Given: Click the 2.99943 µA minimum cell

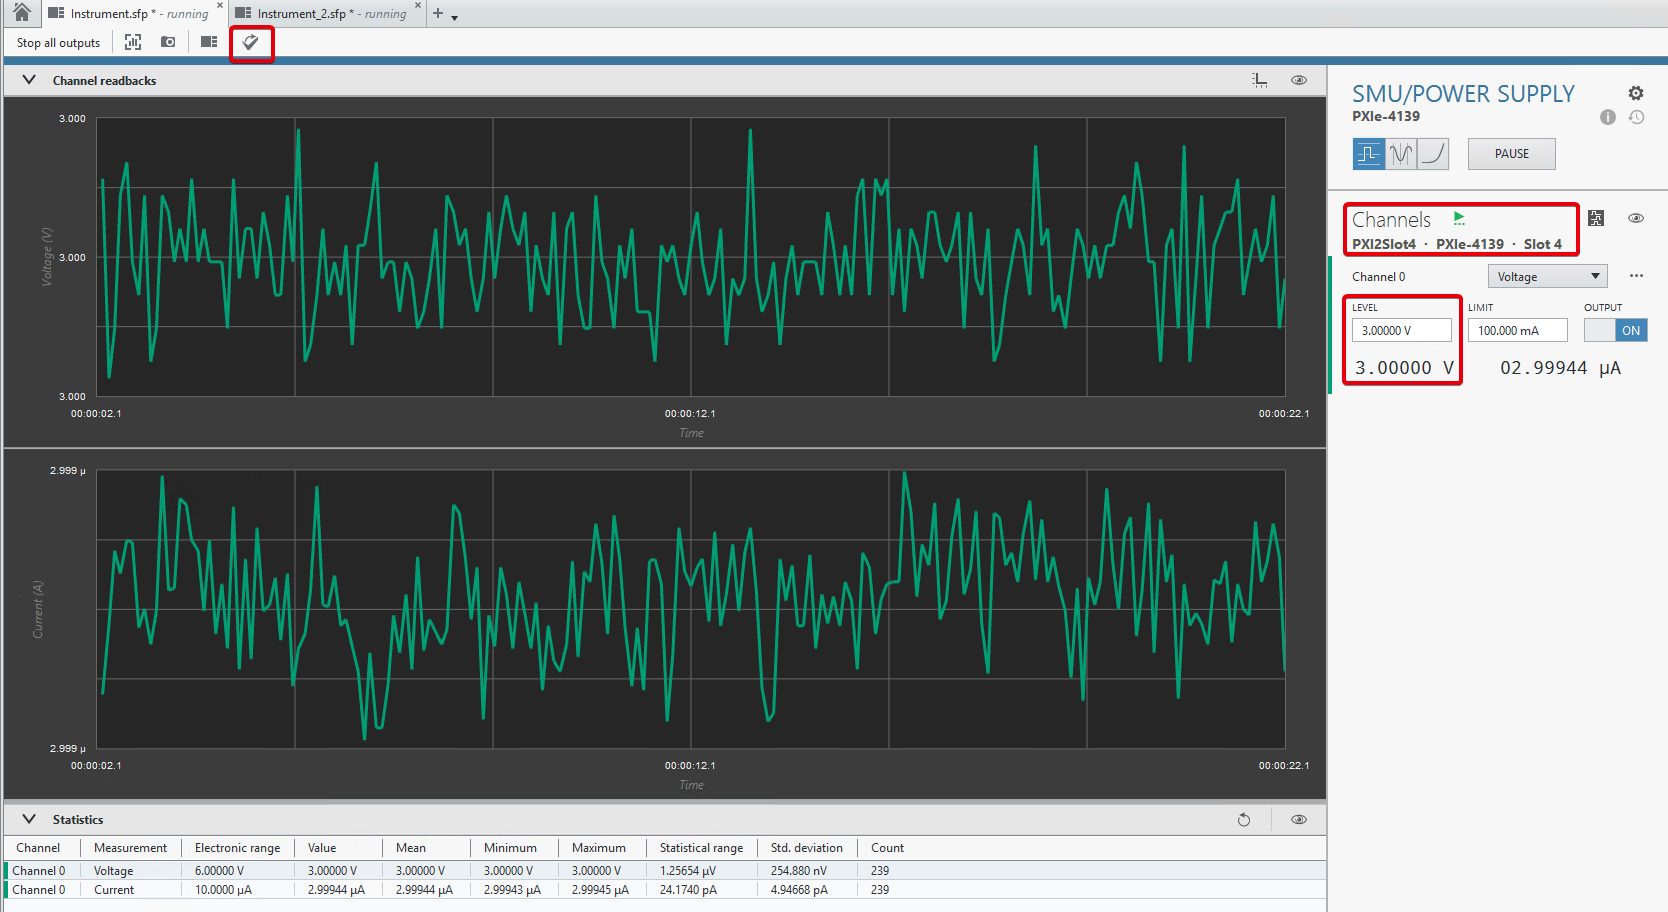Looking at the screenshot, I should tap(512, 890).
